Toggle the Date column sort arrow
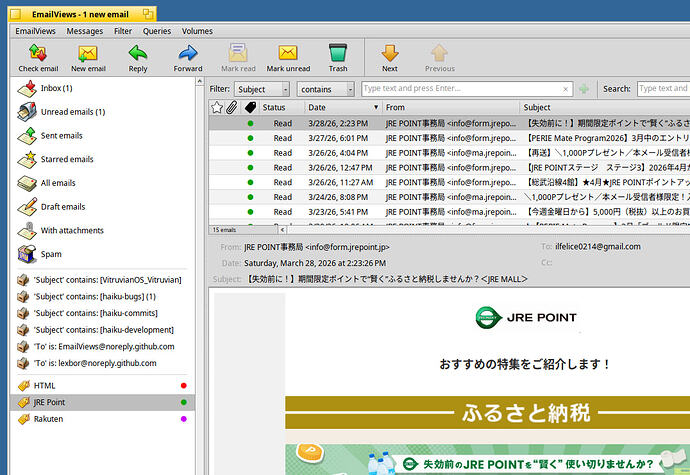The width and height of the screenshot is (690, 475). 376,107
